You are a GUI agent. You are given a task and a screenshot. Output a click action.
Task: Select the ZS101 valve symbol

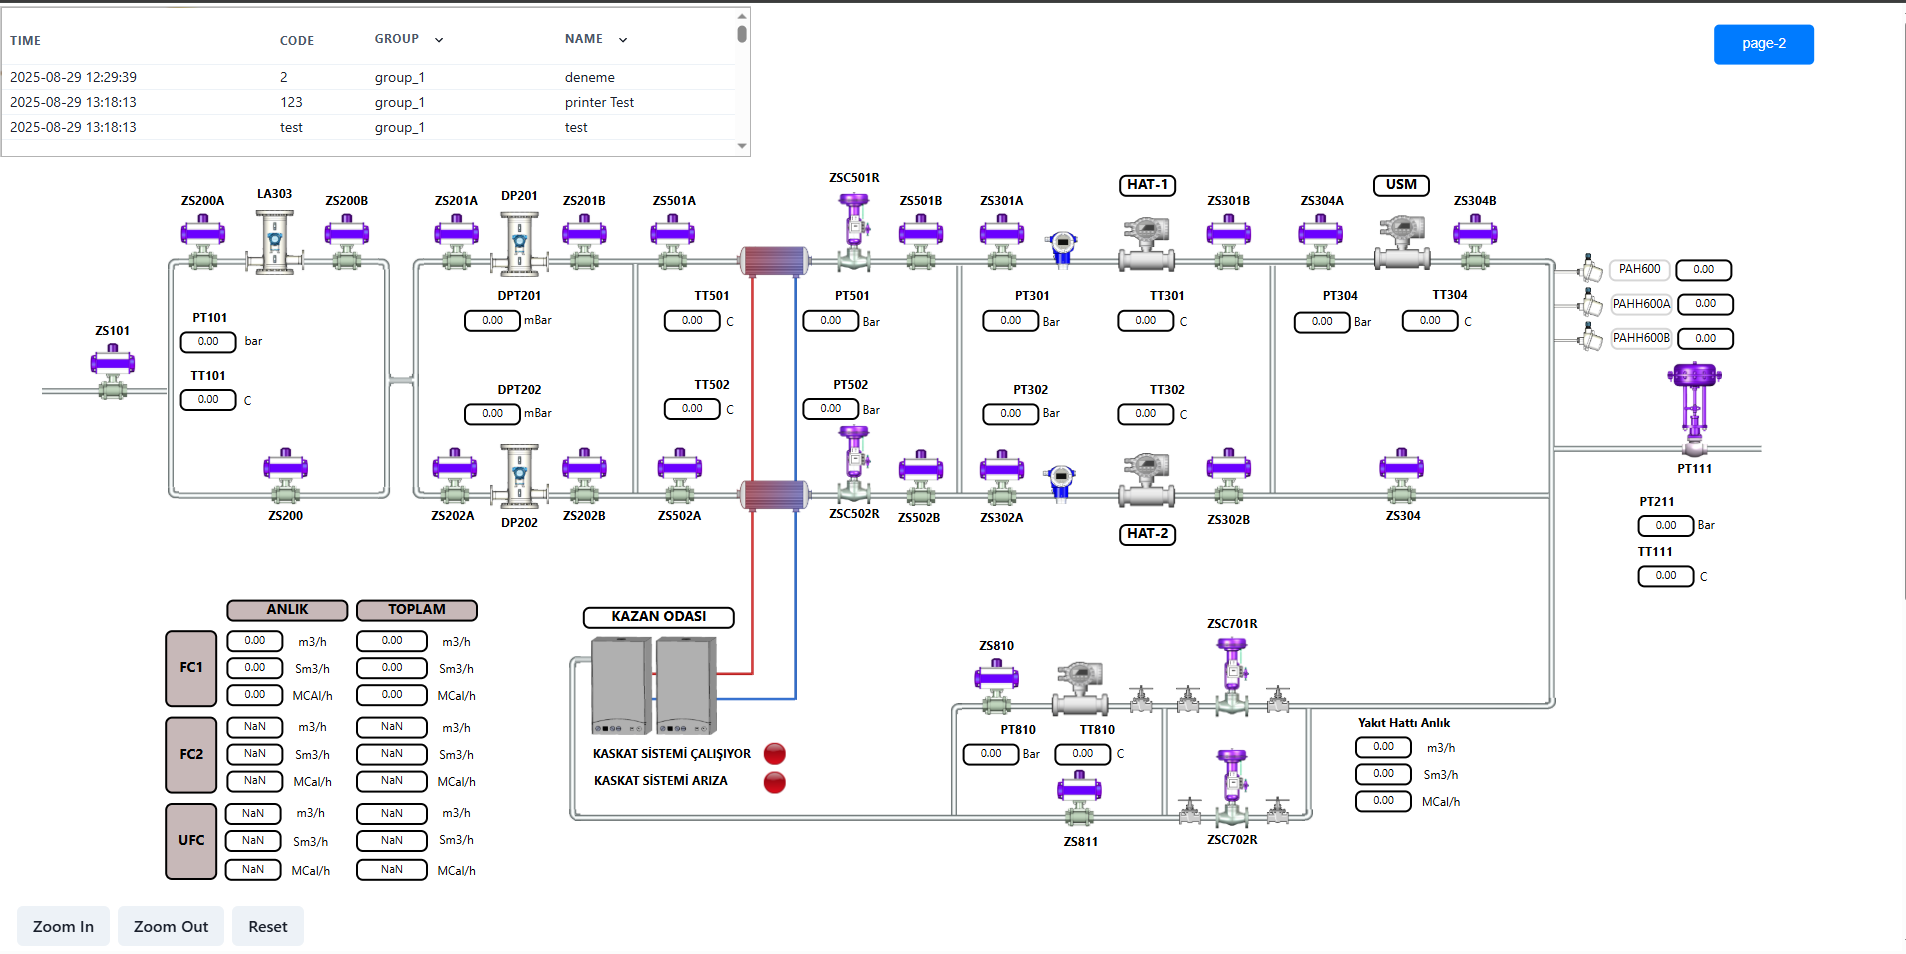click(112, 362)
